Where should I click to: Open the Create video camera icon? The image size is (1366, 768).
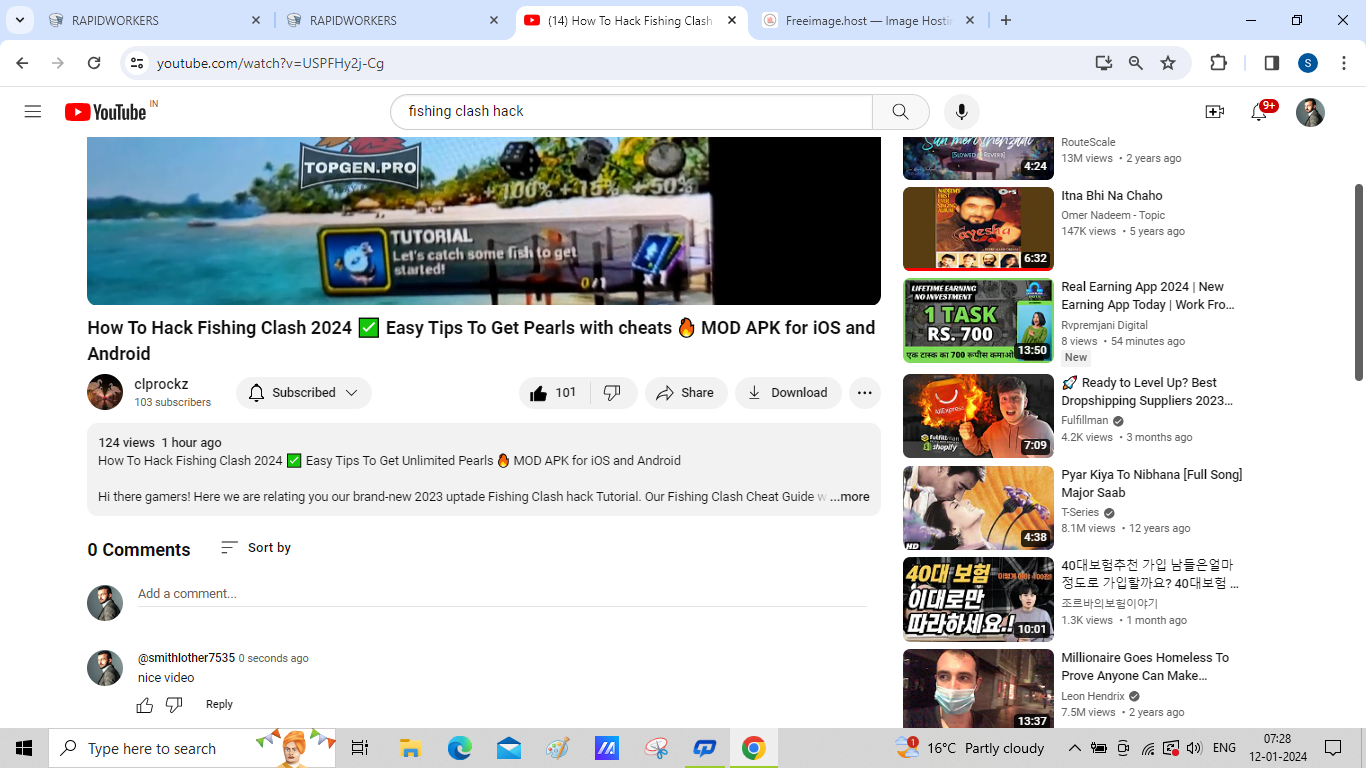coord(1214,112)
